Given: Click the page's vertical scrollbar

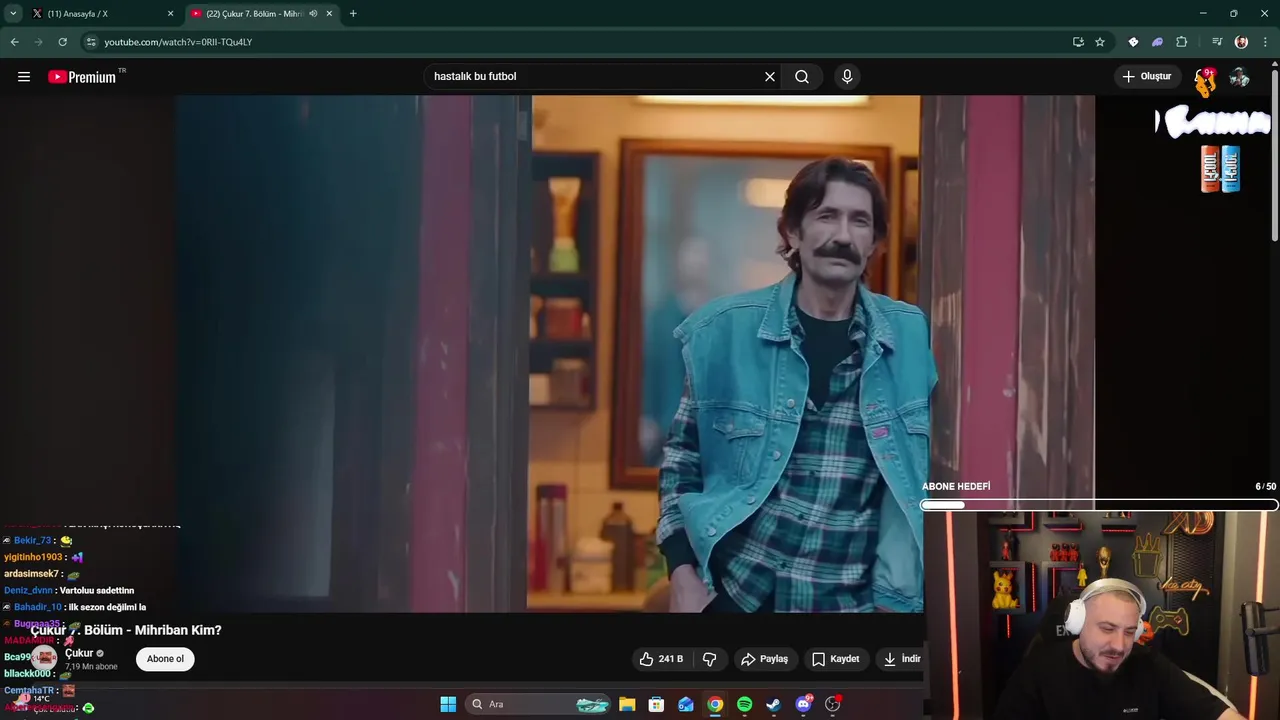Looking at the screenshot, I should [1275, 155].
